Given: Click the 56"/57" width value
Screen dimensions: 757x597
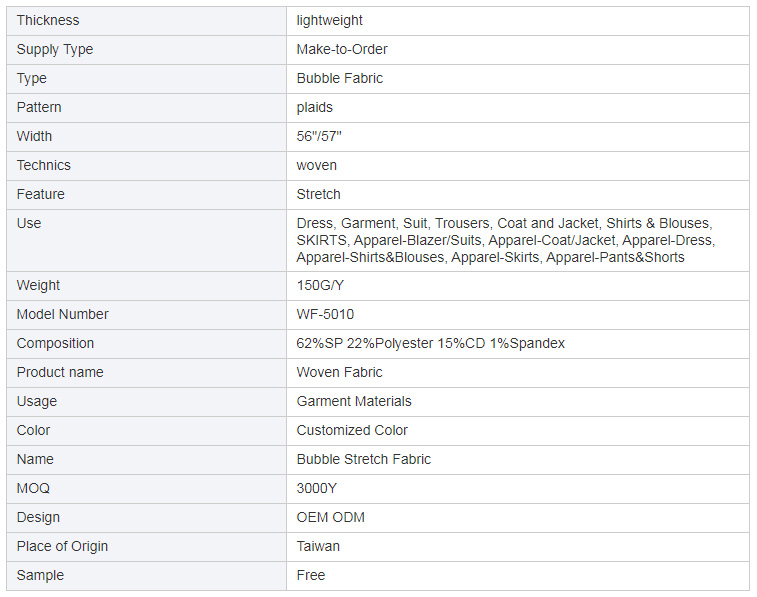Looking at the screenshot, I should point(319,136).
